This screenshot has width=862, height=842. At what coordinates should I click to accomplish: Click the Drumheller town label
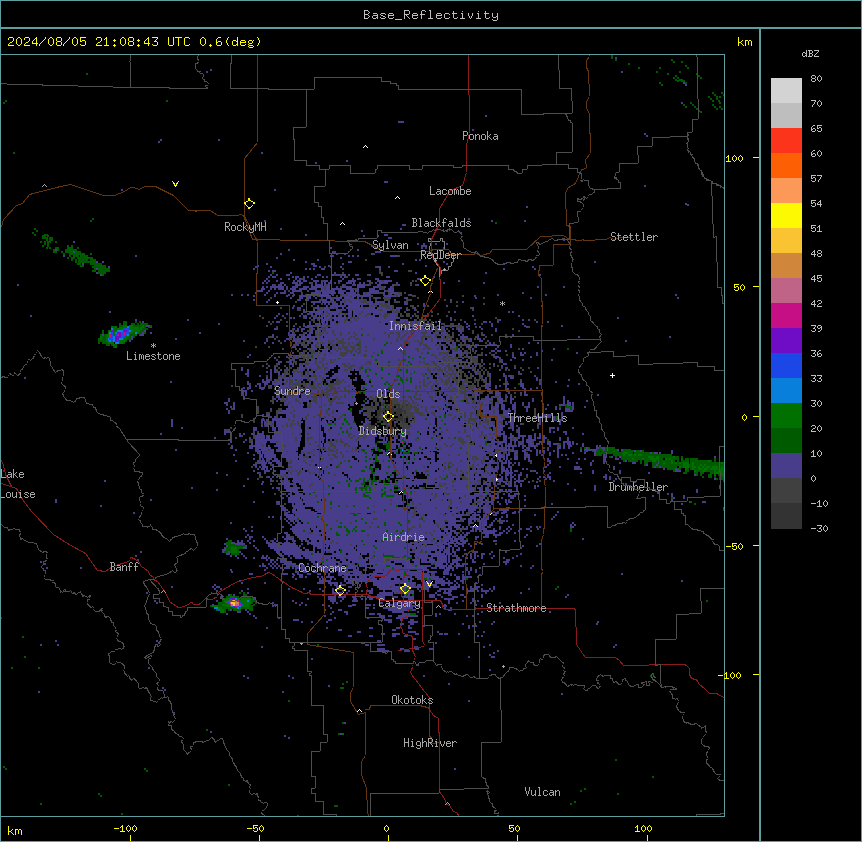[x=638, y=487]
